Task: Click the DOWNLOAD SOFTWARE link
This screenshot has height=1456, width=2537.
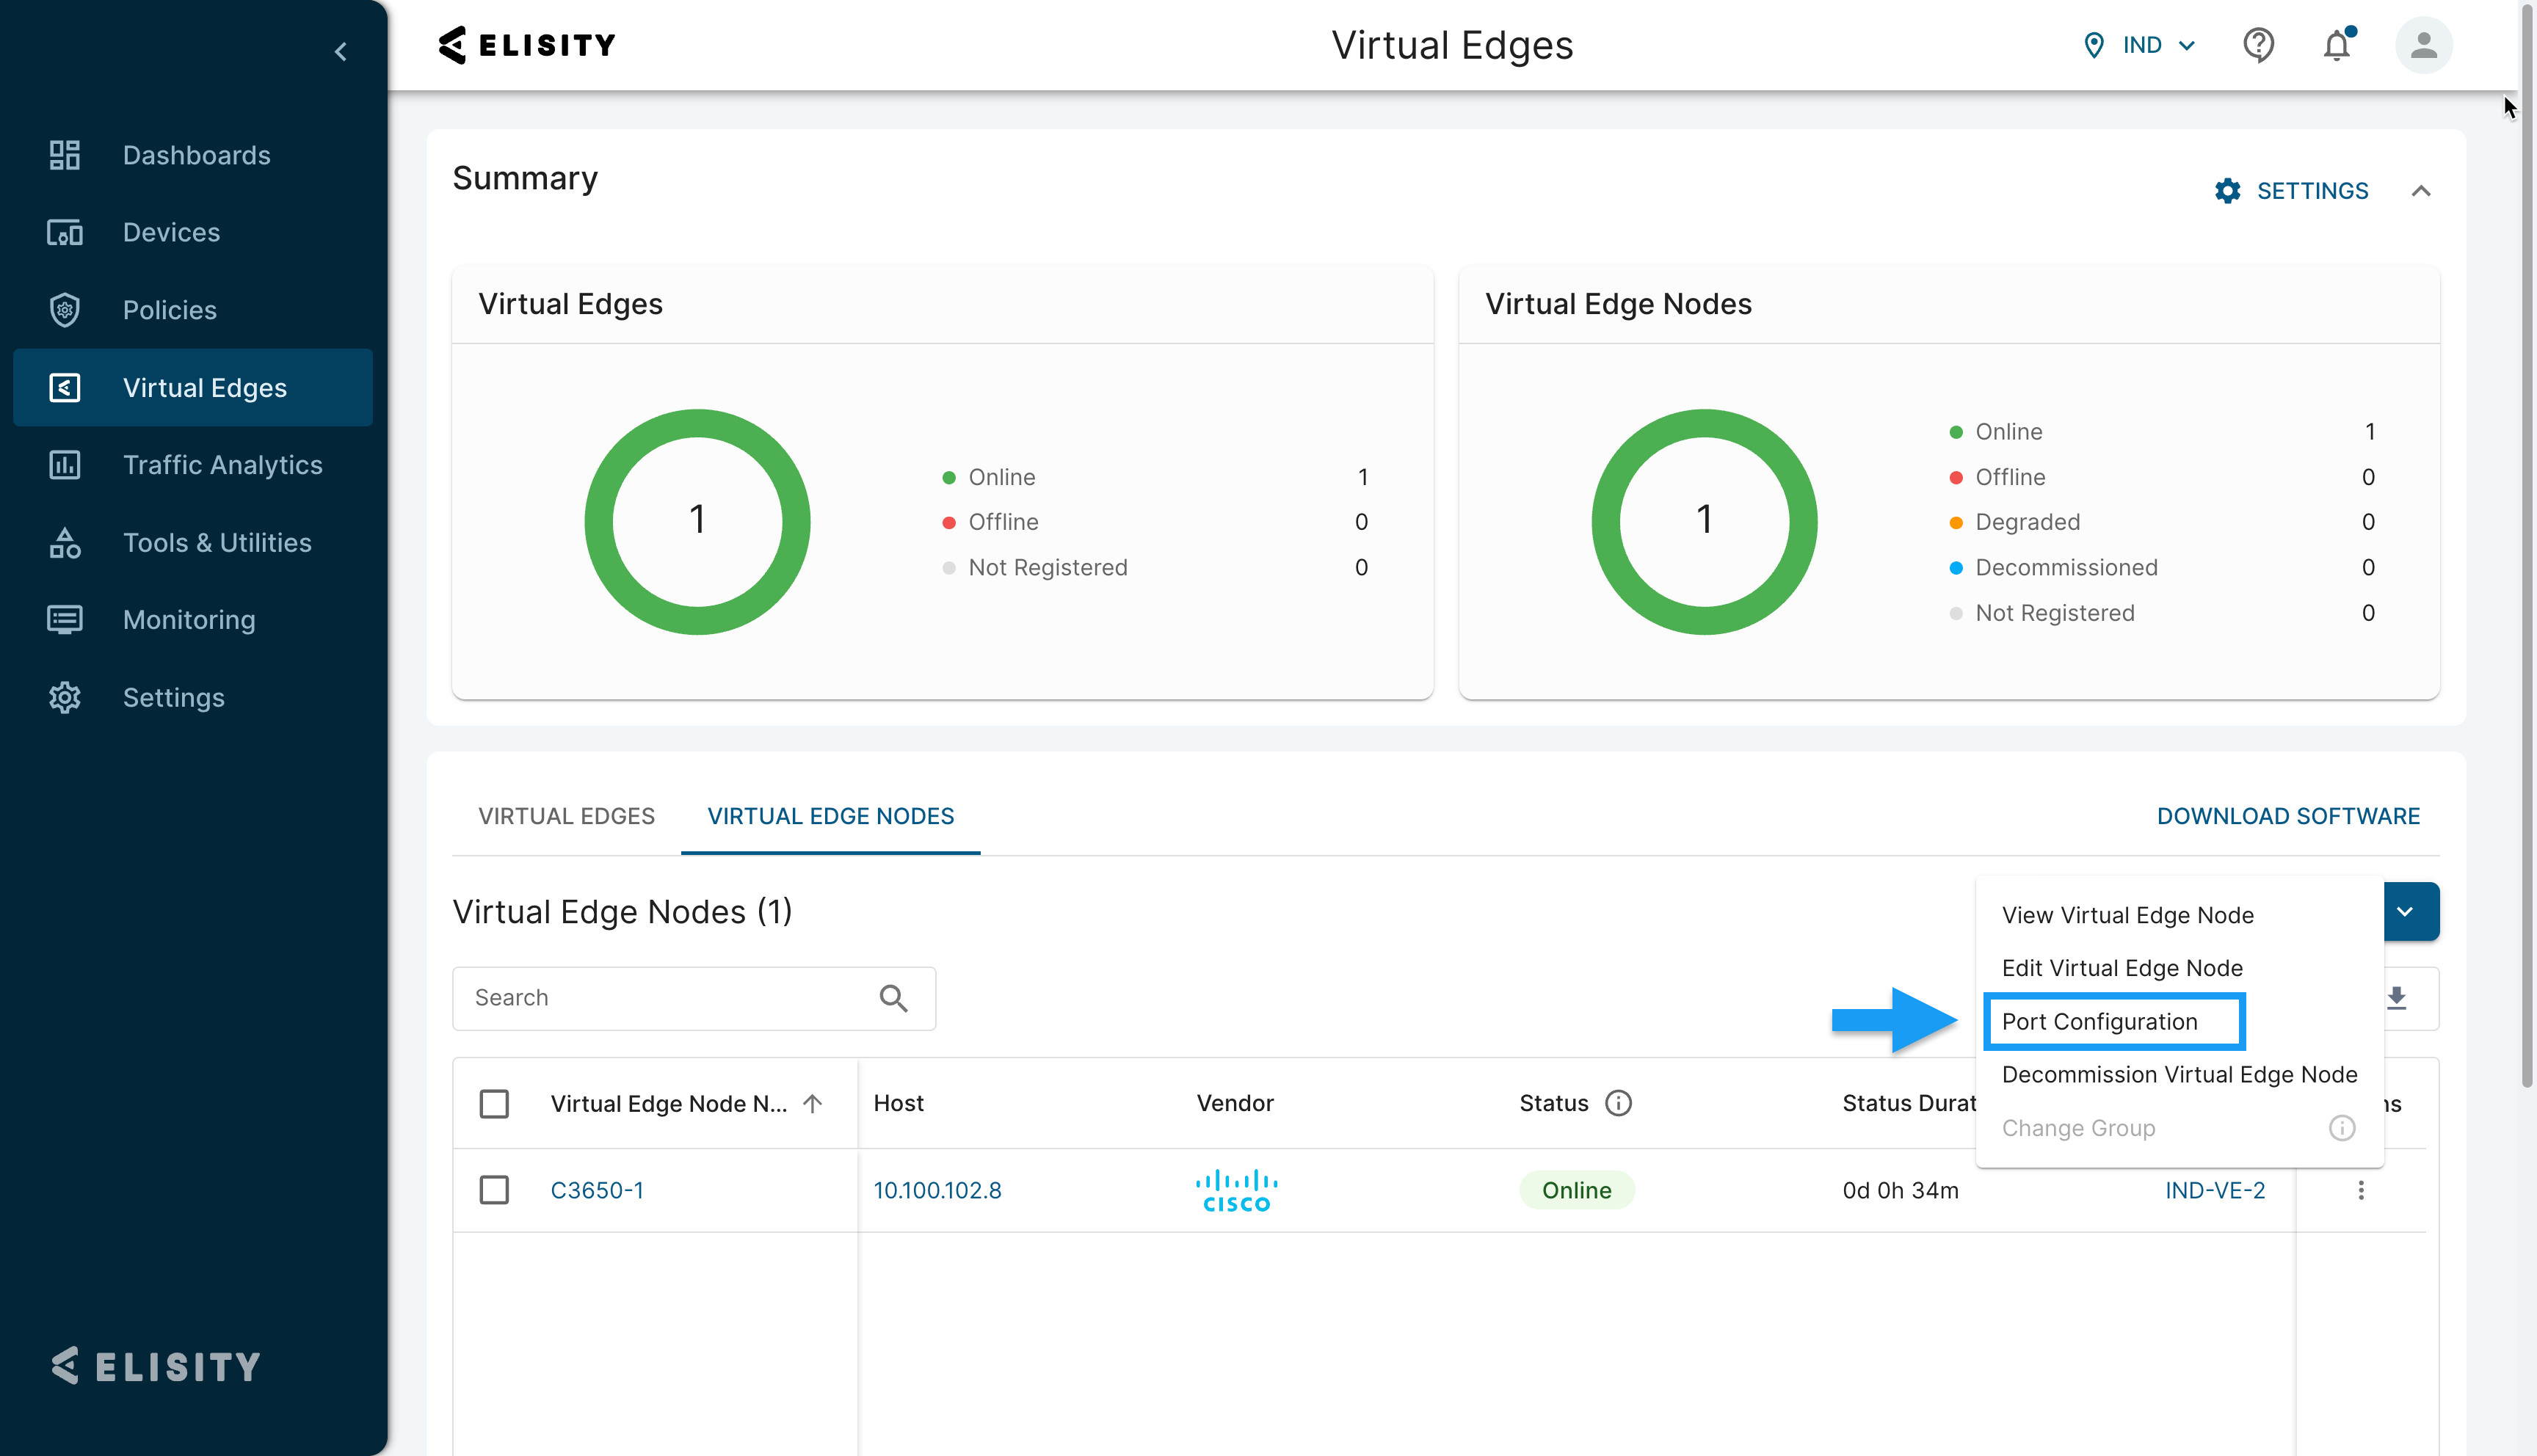Action: tap(2288, 816)
